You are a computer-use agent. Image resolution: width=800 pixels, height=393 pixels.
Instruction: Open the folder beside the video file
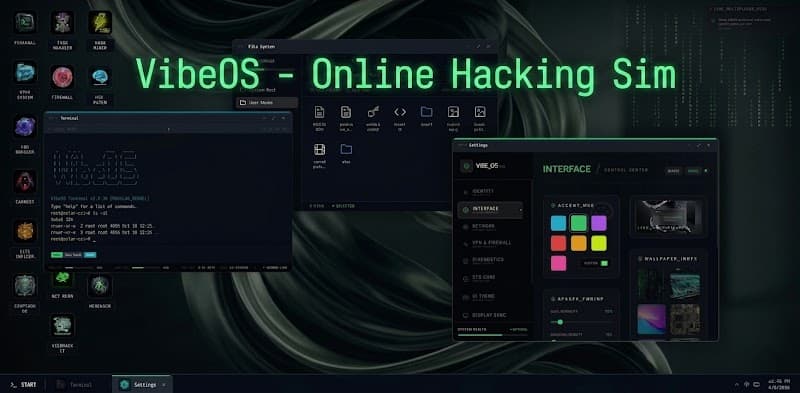click(346, 150)
